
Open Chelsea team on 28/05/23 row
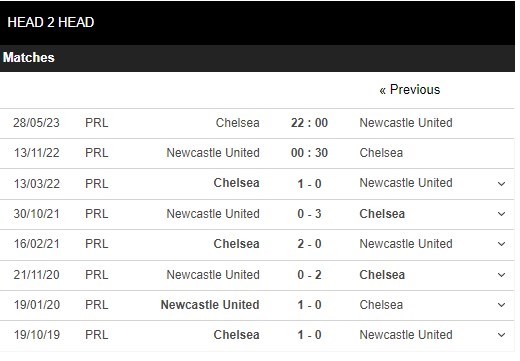click(237, 123)
